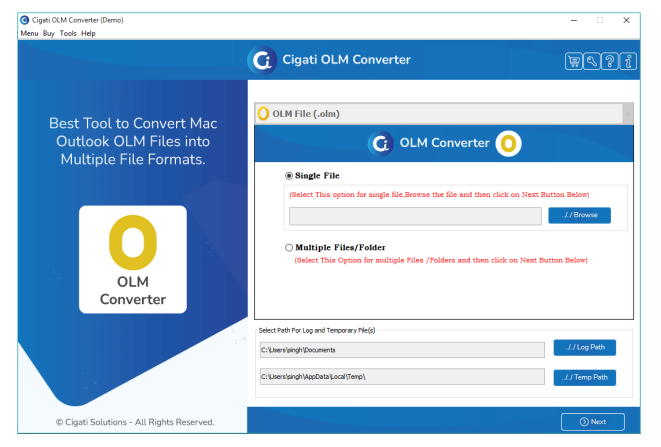
Task: Expand the OLM File (.olm) dropdown arrow
Action: (628, 113)
